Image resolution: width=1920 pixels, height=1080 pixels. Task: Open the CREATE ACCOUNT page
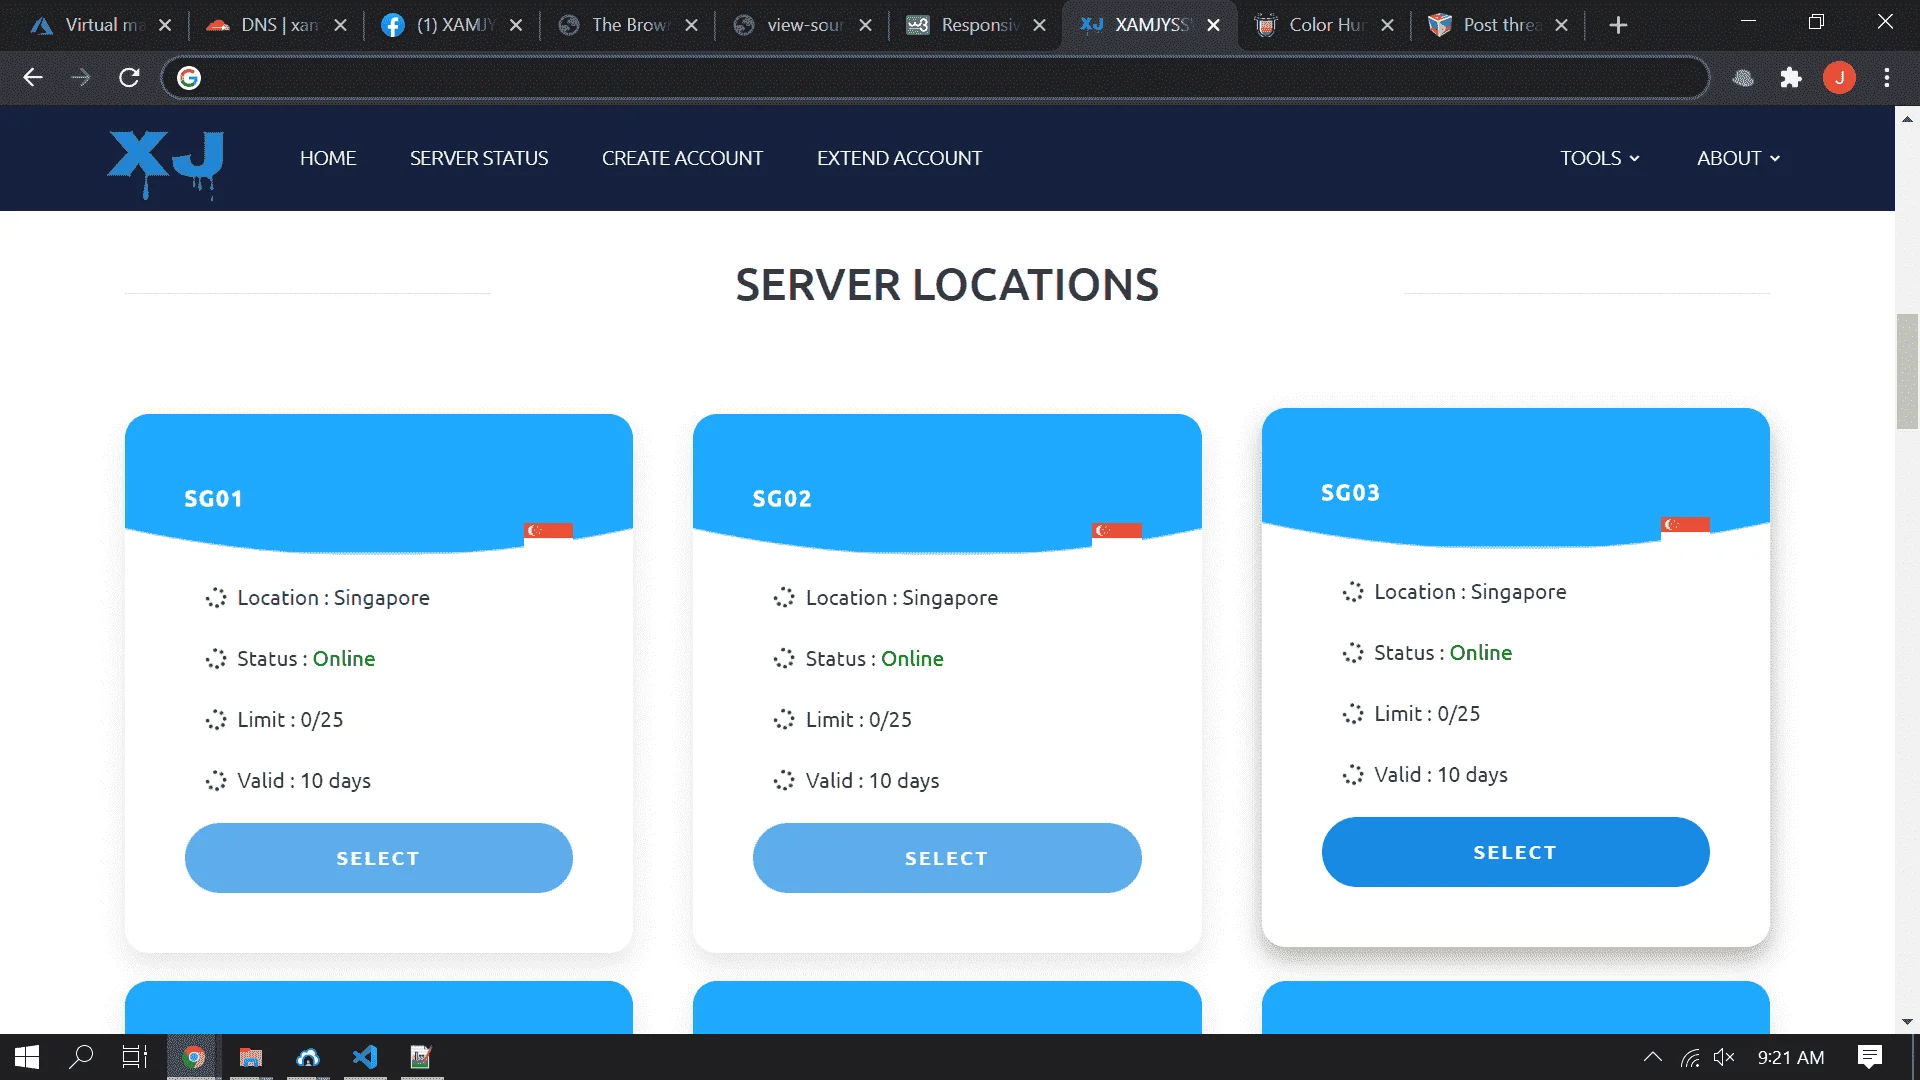click(682, 158)
